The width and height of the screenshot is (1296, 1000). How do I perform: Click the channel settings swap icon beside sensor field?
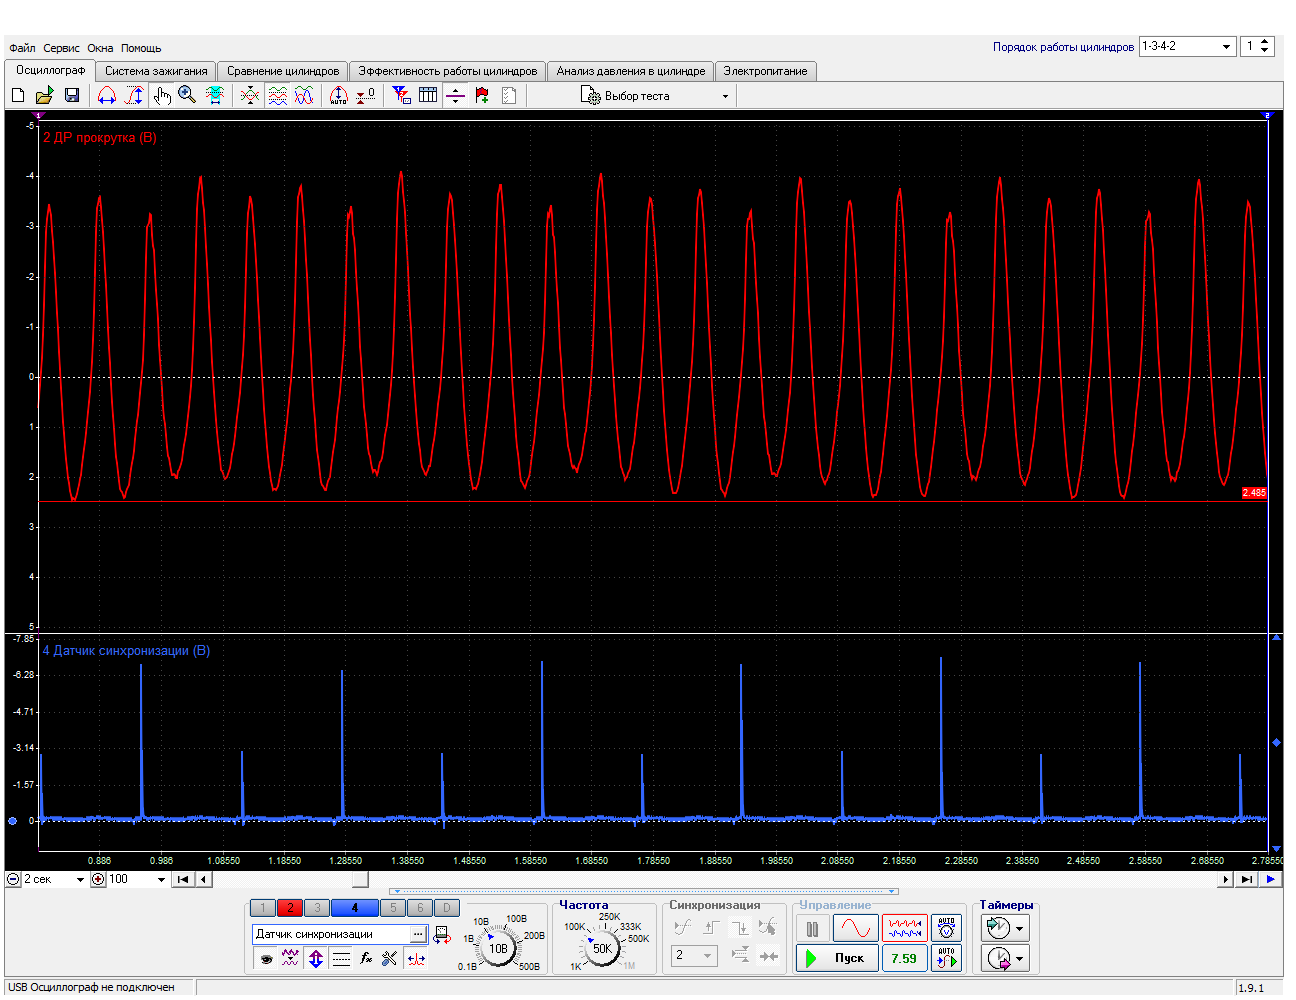coord(442,934)
